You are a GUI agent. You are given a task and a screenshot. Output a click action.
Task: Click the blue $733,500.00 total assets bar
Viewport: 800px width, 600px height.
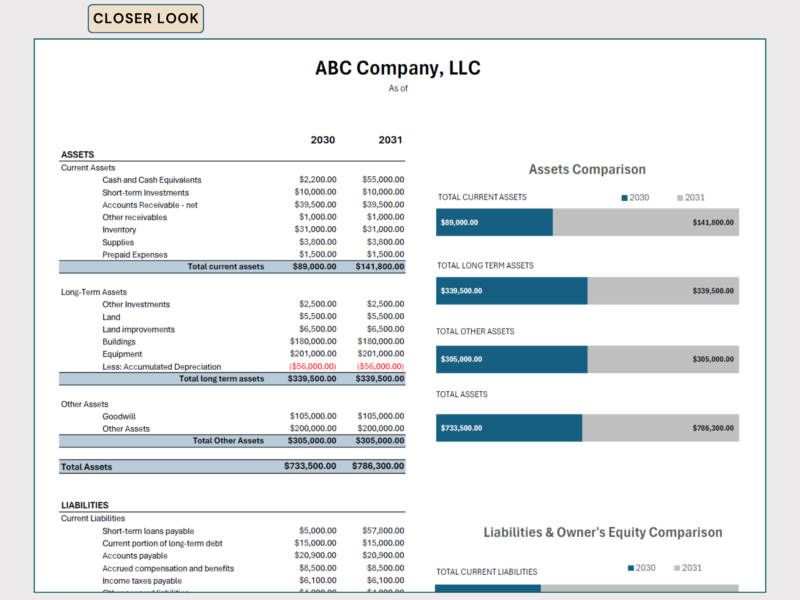[509, 428]
